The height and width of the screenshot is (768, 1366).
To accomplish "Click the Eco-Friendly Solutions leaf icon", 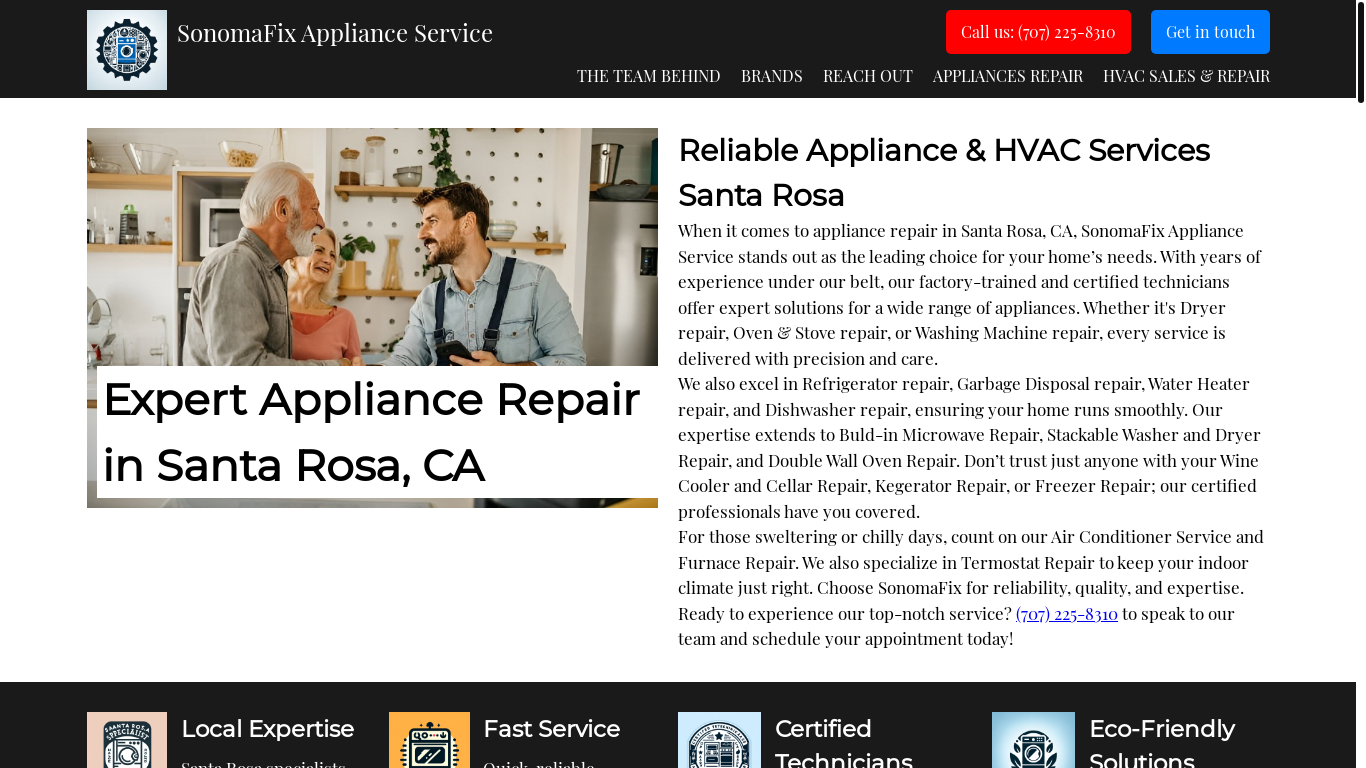I will (x=1033, y=740).
